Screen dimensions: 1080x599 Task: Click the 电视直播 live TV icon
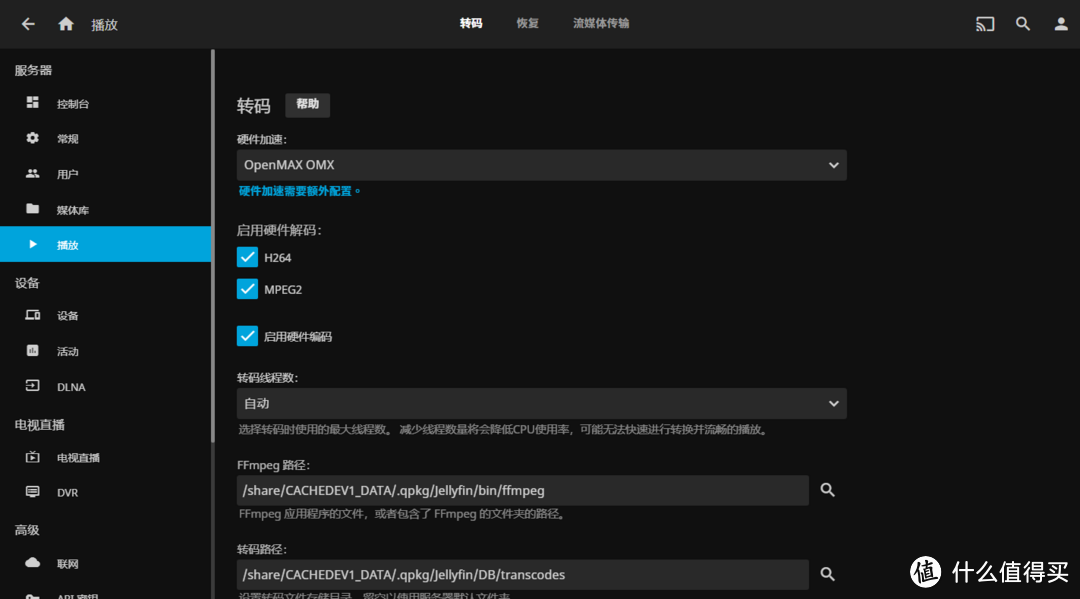(32, 456)
